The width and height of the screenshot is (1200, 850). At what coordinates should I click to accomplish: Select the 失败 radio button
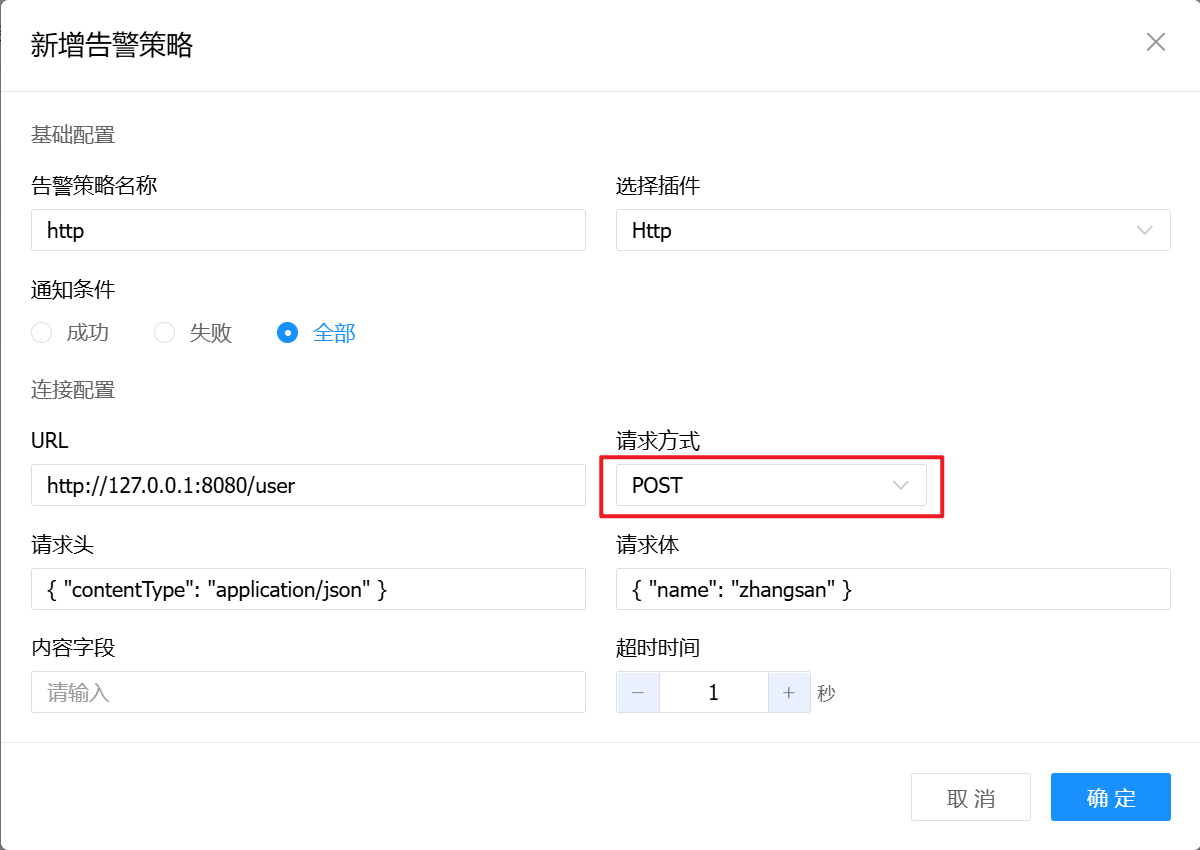point(165,333)
